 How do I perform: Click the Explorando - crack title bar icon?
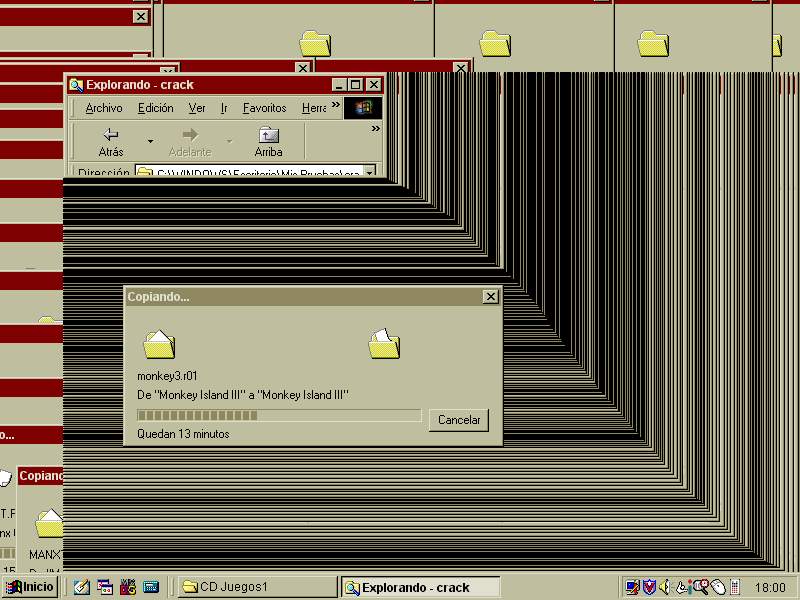[76, 85]
